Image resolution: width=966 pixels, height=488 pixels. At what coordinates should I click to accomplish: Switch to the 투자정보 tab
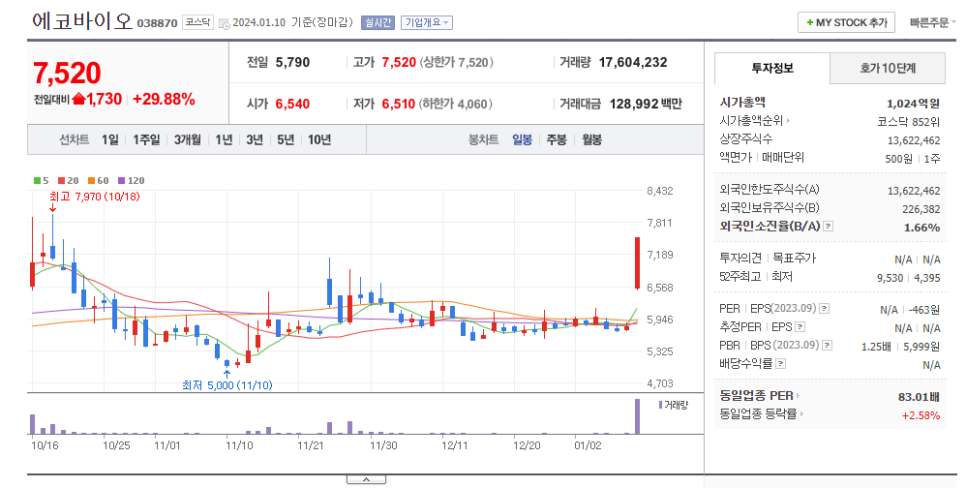pyautogui.click(x=772, y=68)
